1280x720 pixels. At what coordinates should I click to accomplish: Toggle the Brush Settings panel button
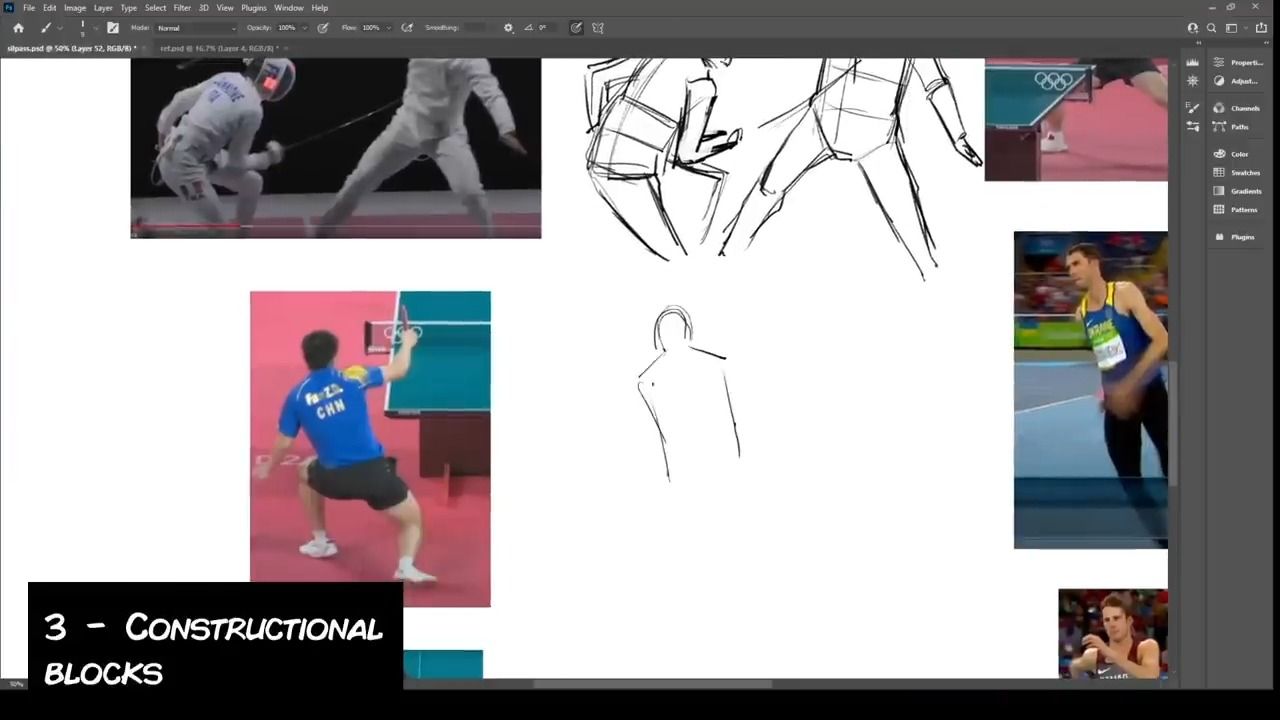point(112,28)
